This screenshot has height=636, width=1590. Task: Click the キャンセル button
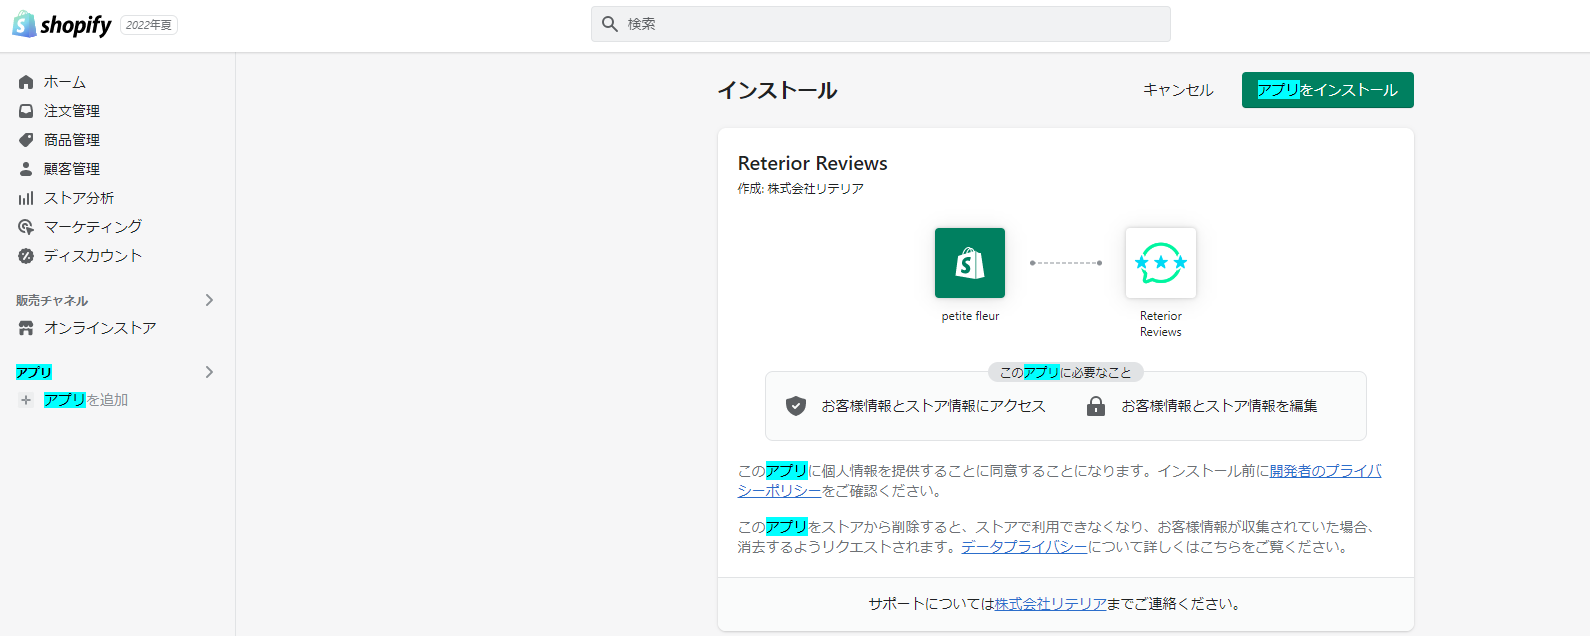tap(1178, 90)
